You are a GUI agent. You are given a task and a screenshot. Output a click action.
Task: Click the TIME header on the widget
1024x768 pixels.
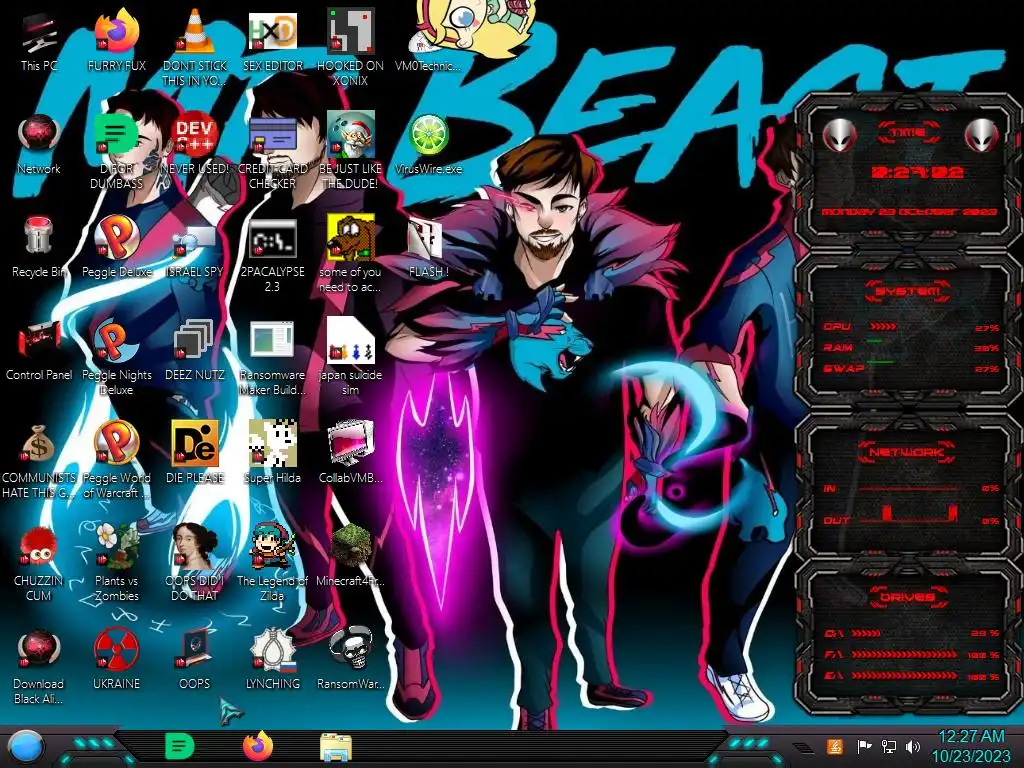[908, 133]
